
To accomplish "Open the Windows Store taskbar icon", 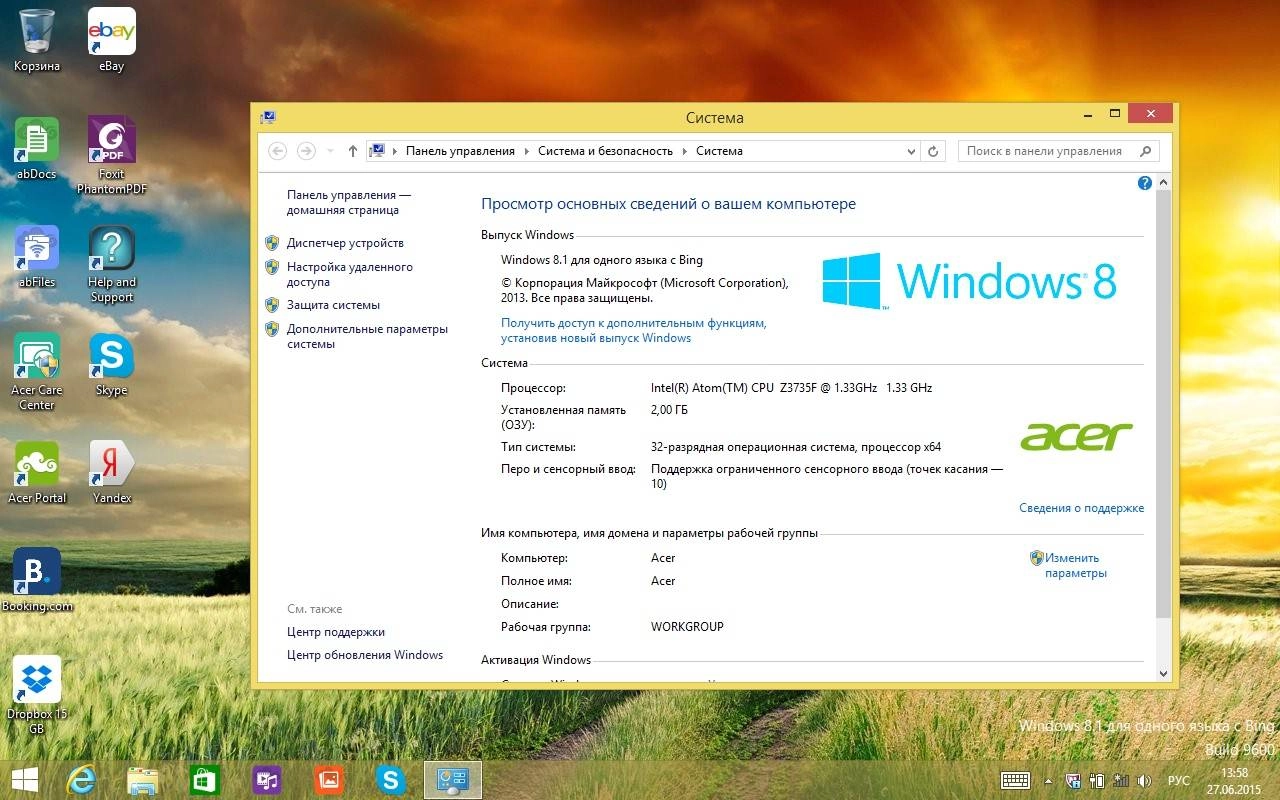I will (x=204, y=780).
